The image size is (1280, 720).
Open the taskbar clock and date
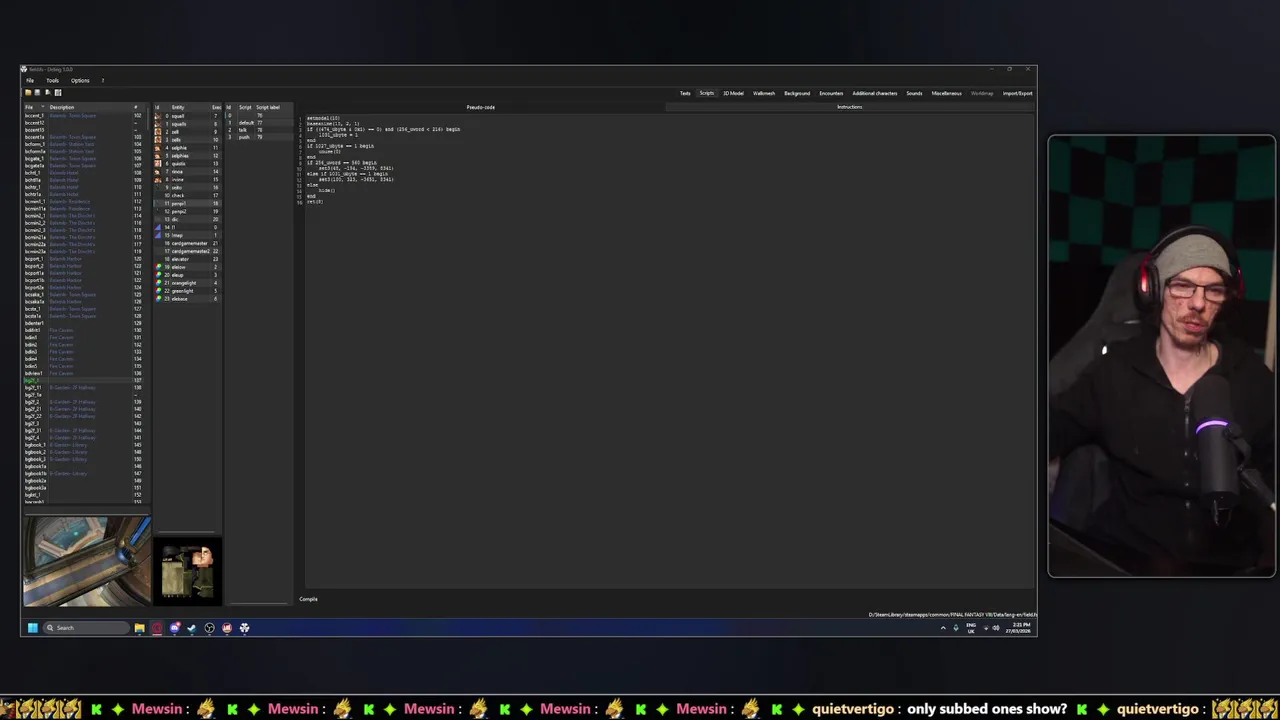coord(1018,628)
